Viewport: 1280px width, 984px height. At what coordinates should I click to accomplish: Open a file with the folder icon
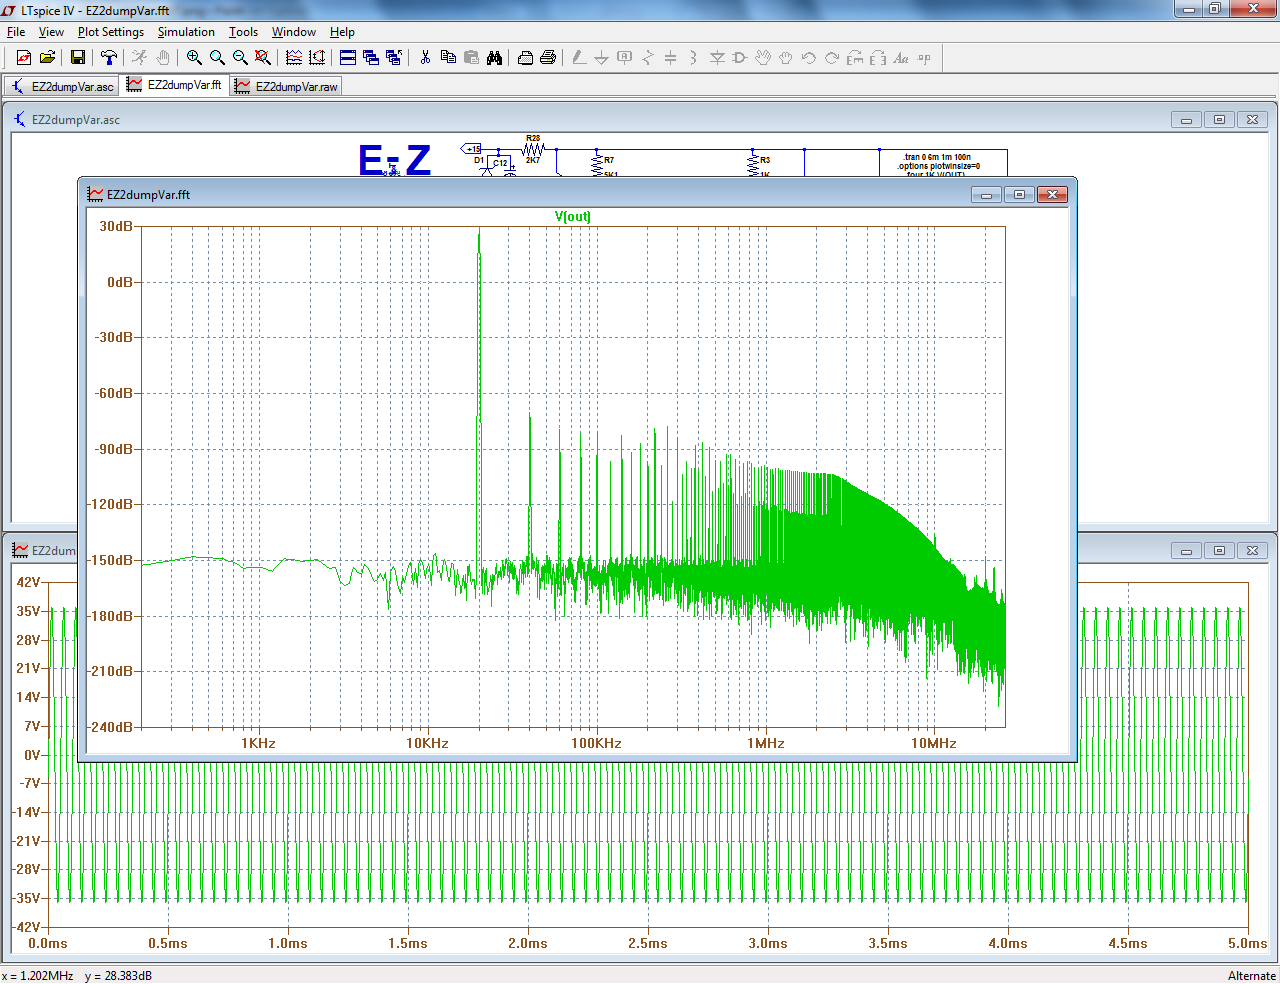click(x=47, y=58)
